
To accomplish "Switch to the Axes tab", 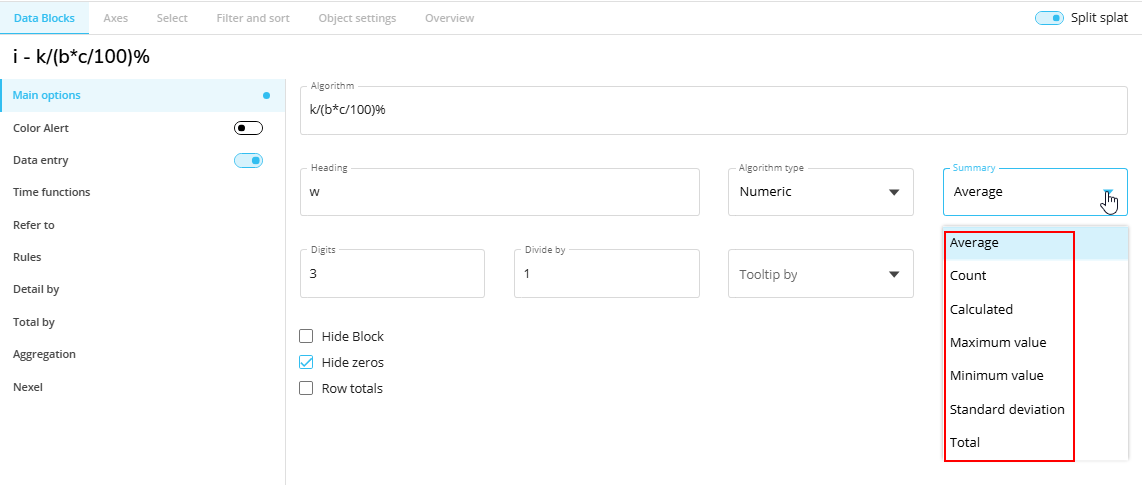I will pyautogui.click(x=115, y=18).
